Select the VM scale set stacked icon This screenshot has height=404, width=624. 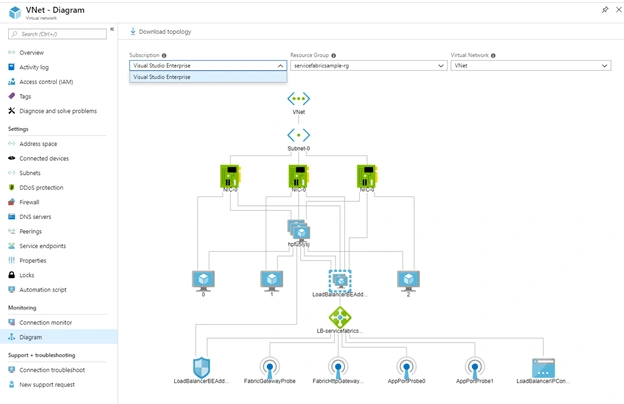pyautogui.click(x=298, y=230)
